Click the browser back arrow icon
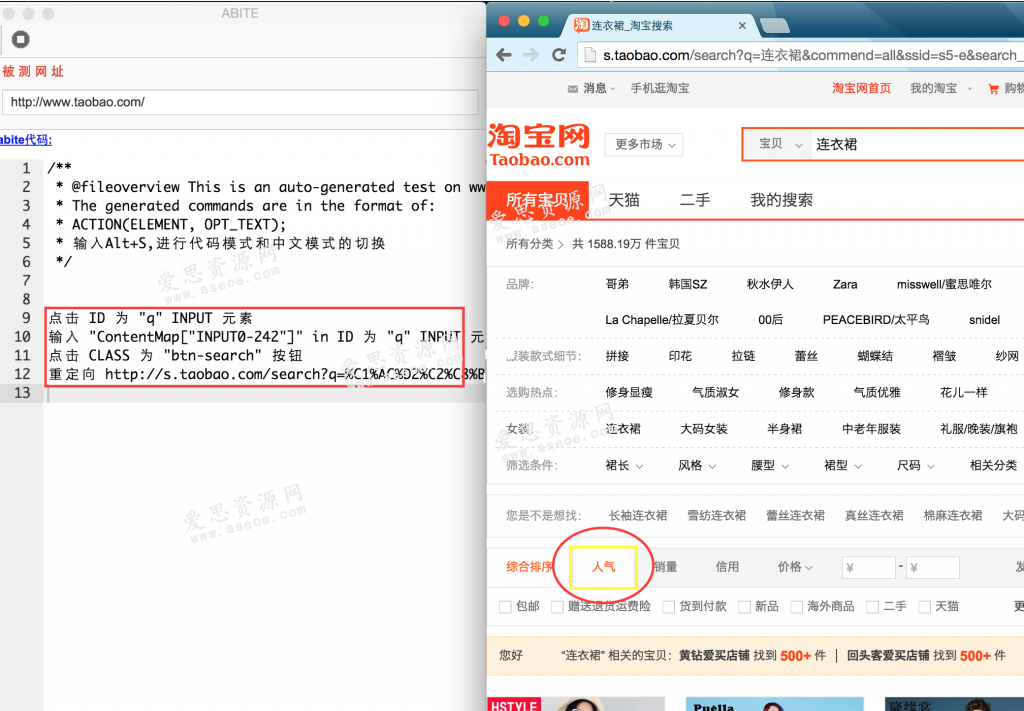This screenshot has width=1024, height=711. 503,55
